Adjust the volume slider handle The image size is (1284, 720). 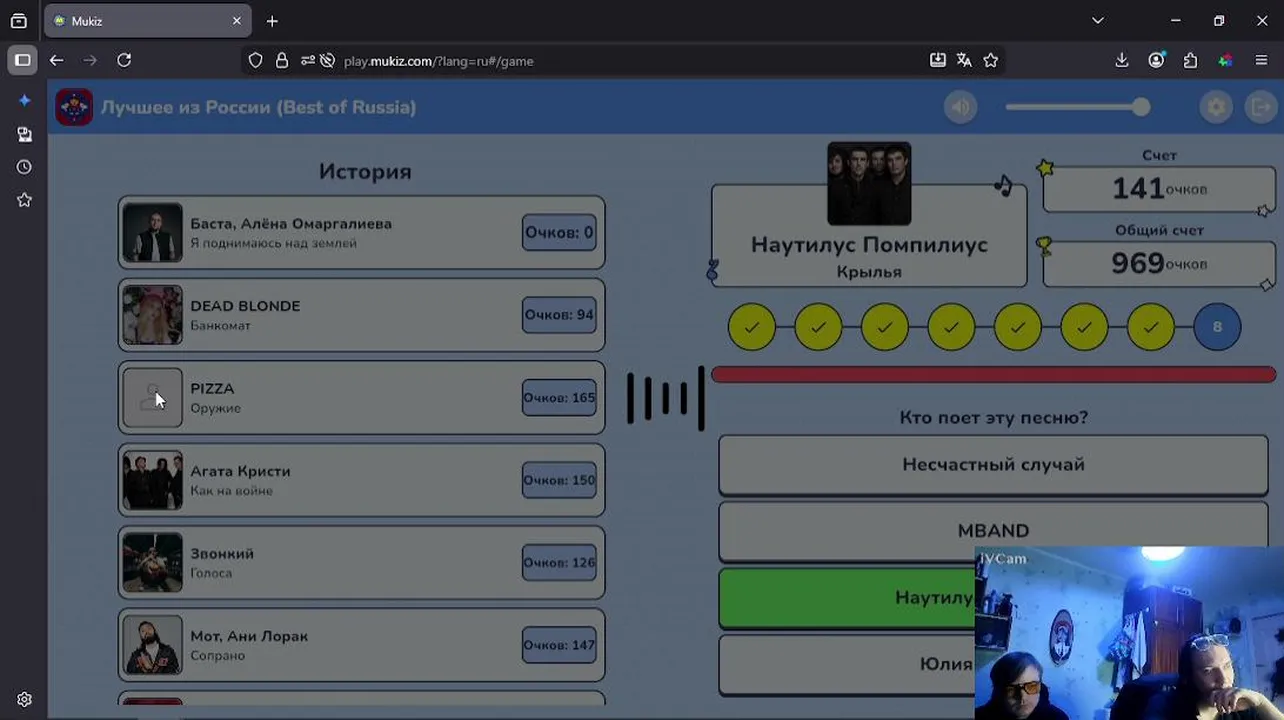(1141, 107)
